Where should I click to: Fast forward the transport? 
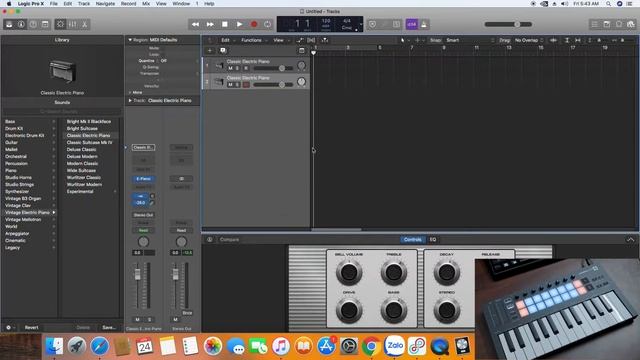[x=210, y=24]
